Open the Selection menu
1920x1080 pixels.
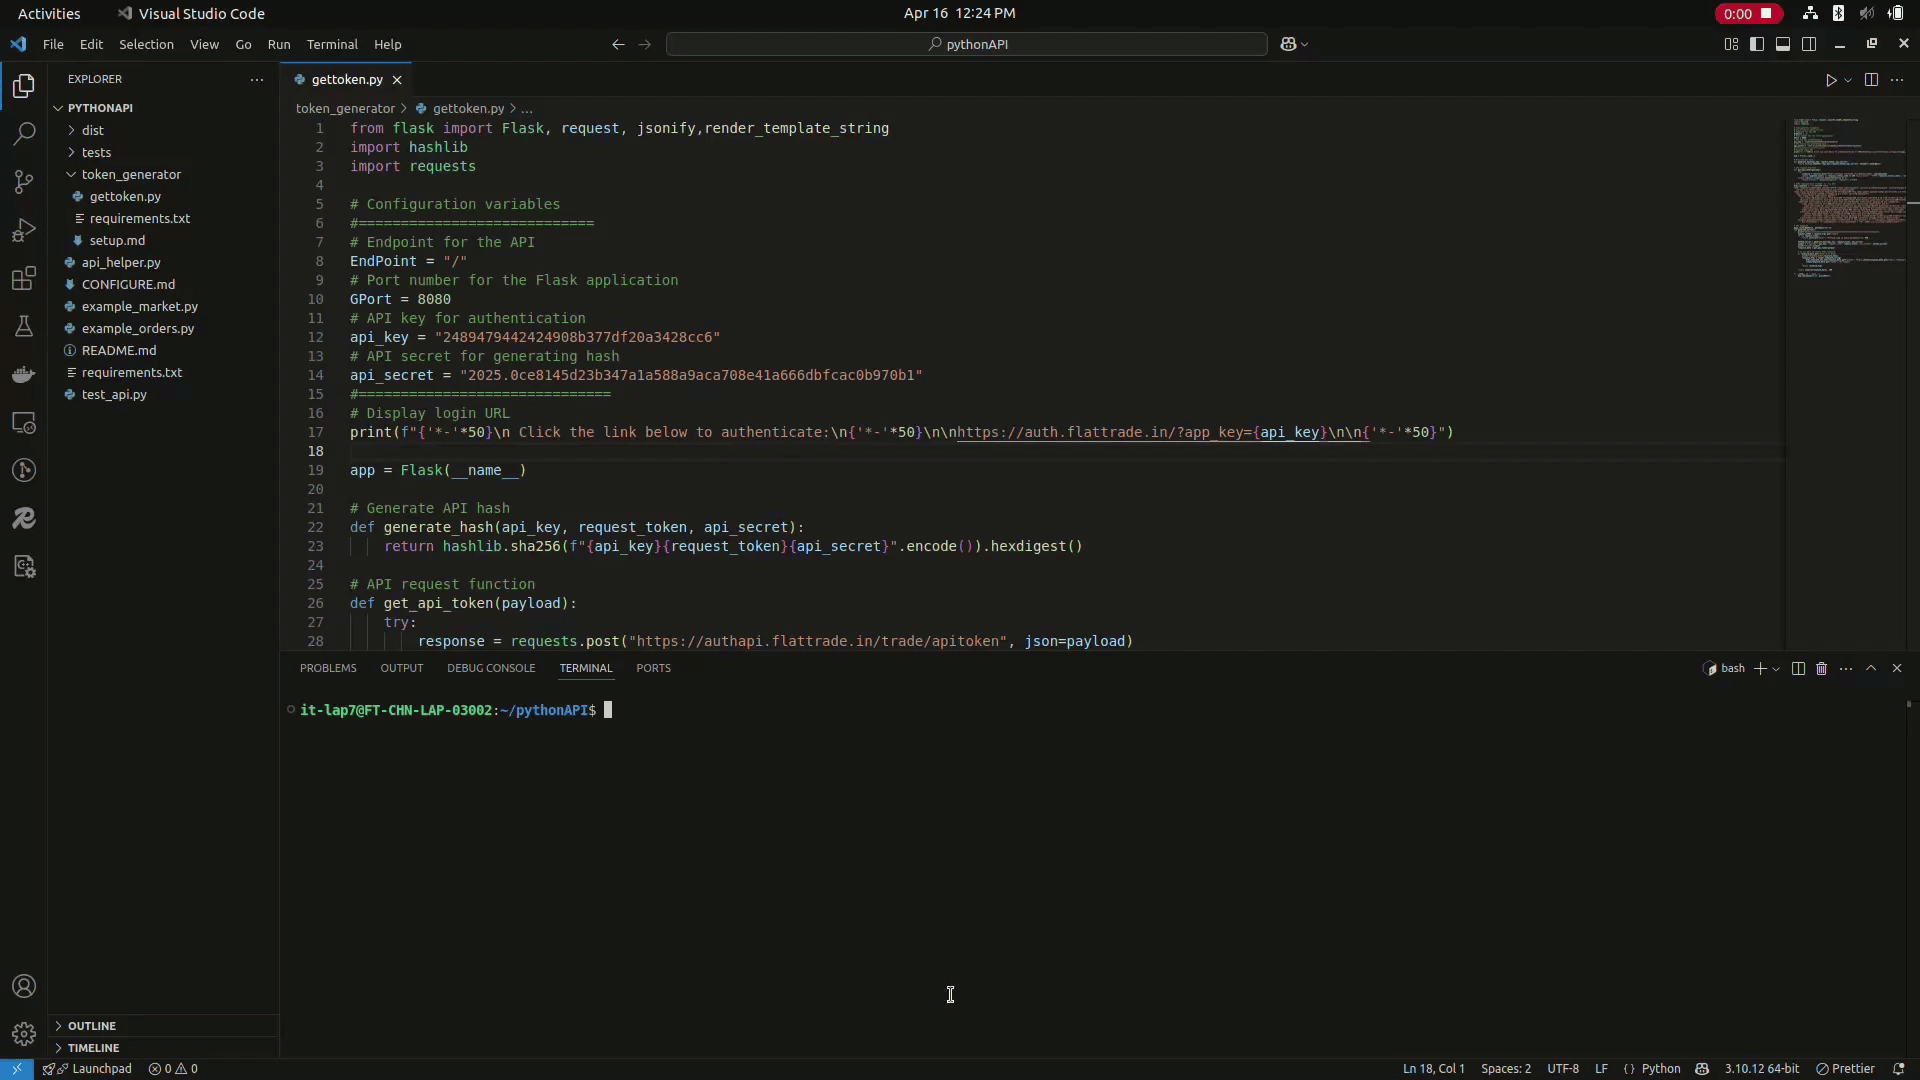point(146,44)
